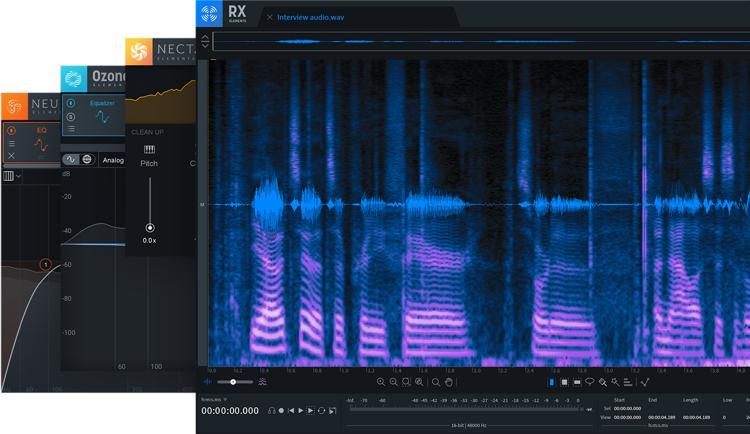This screenshot has height=434, width=750.
Task: Click the zoom in magnifier icon
Action: tap(381, 382)
